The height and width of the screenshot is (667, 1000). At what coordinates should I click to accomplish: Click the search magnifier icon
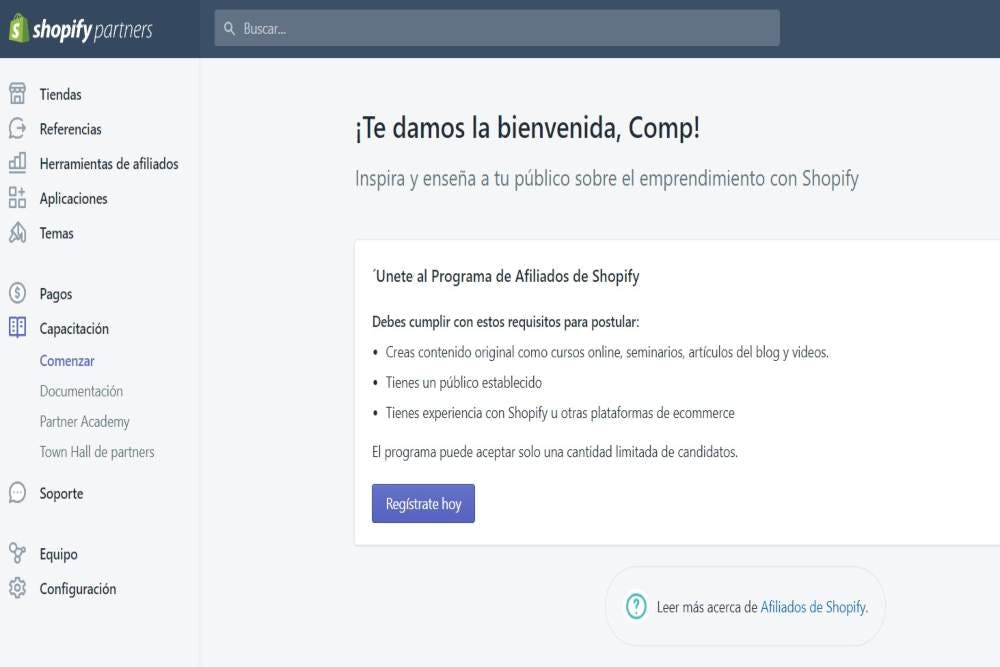point(230,28)
